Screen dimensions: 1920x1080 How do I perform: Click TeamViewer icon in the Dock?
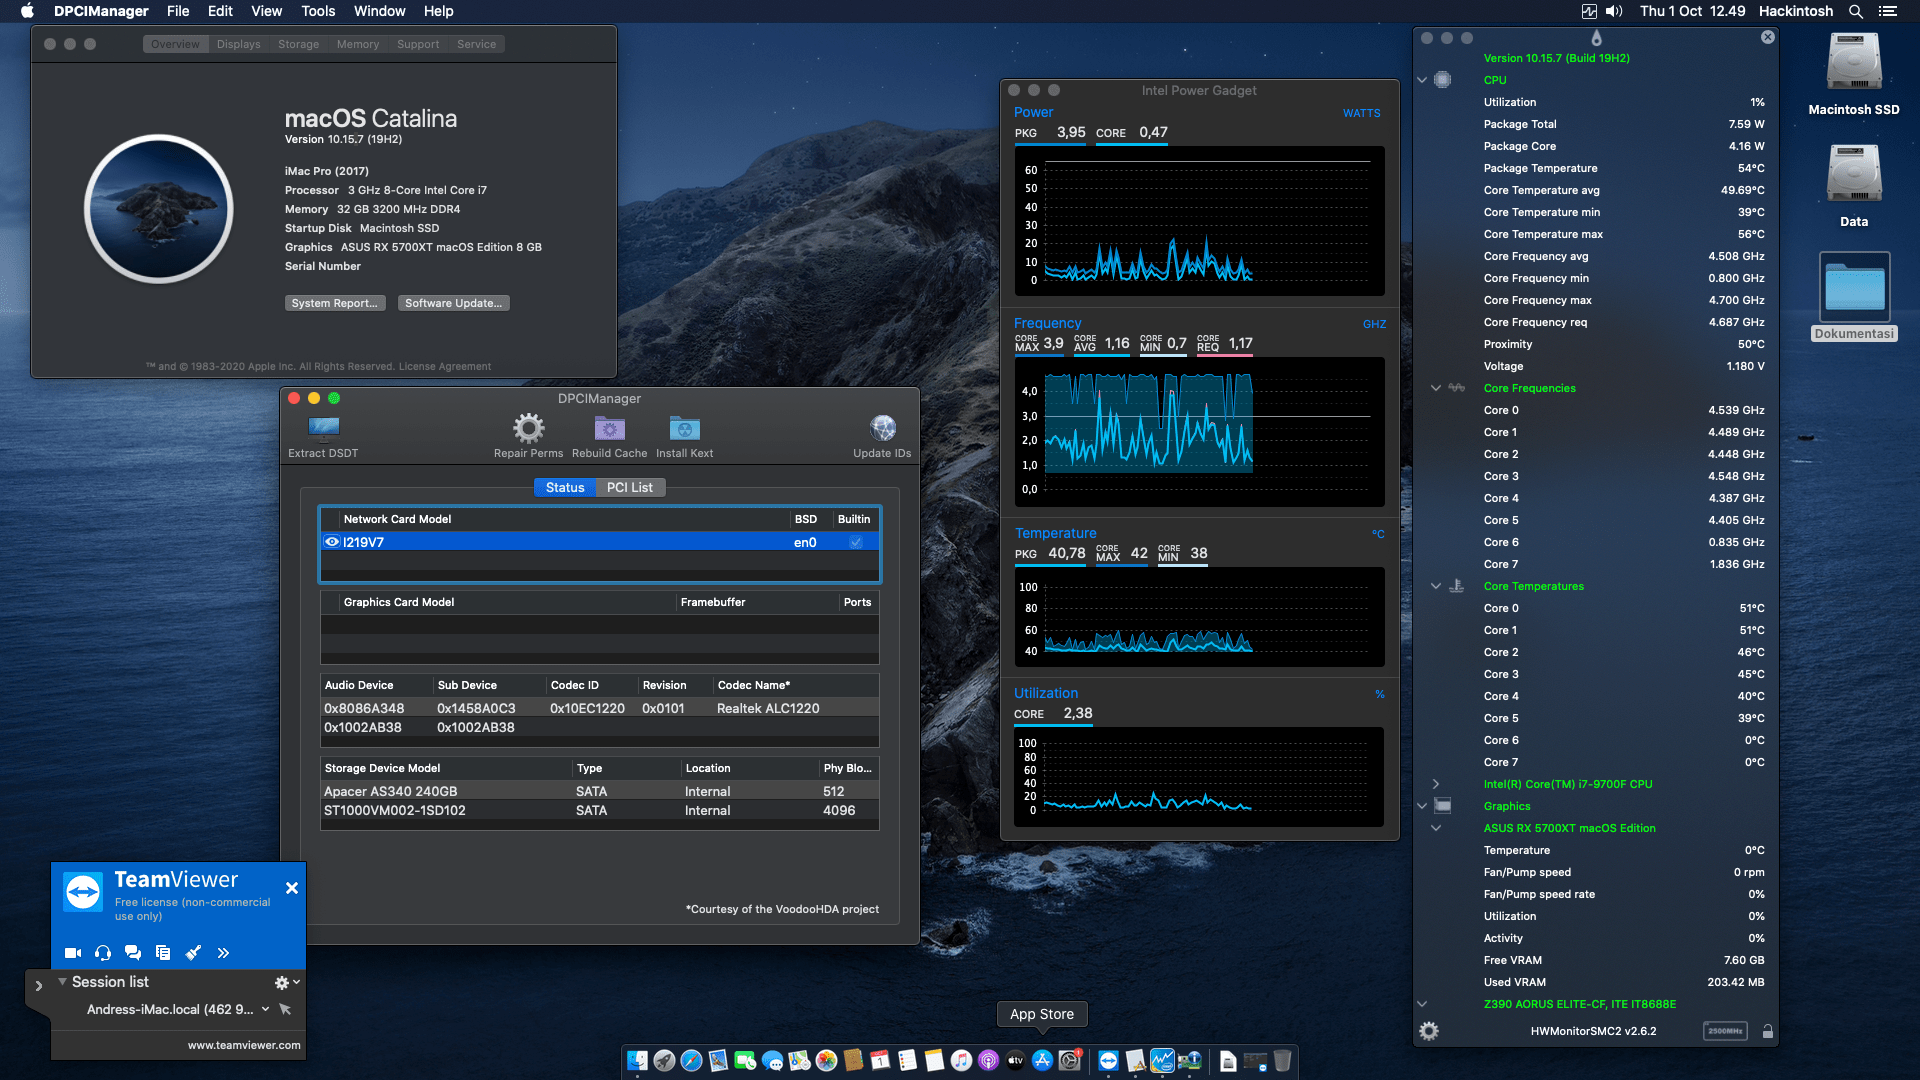coord(1108,1061)
